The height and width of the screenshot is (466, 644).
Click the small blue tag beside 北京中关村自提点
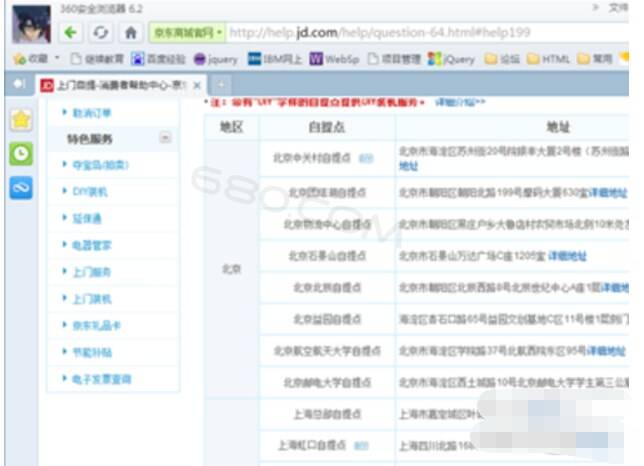tap(366, 158)
